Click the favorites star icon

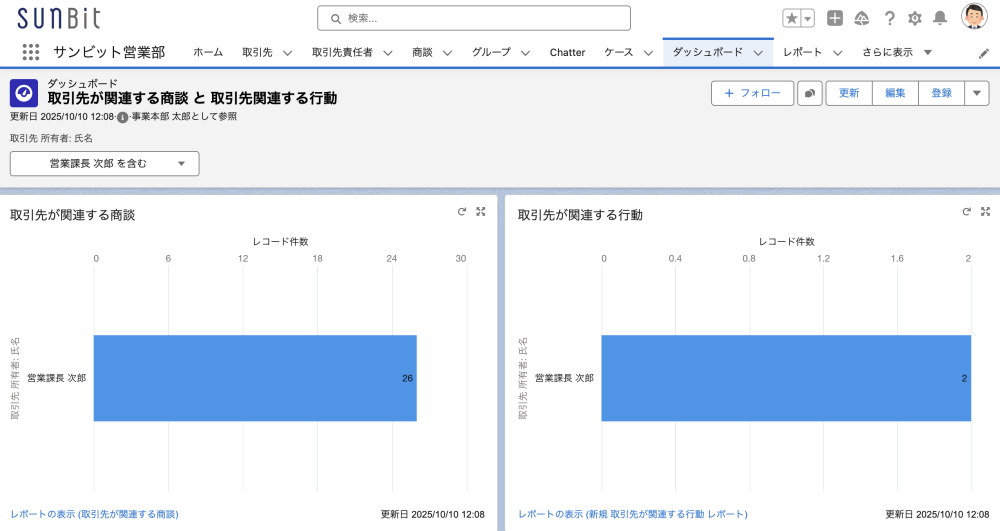pyautogui.click(x=791, y=18)
